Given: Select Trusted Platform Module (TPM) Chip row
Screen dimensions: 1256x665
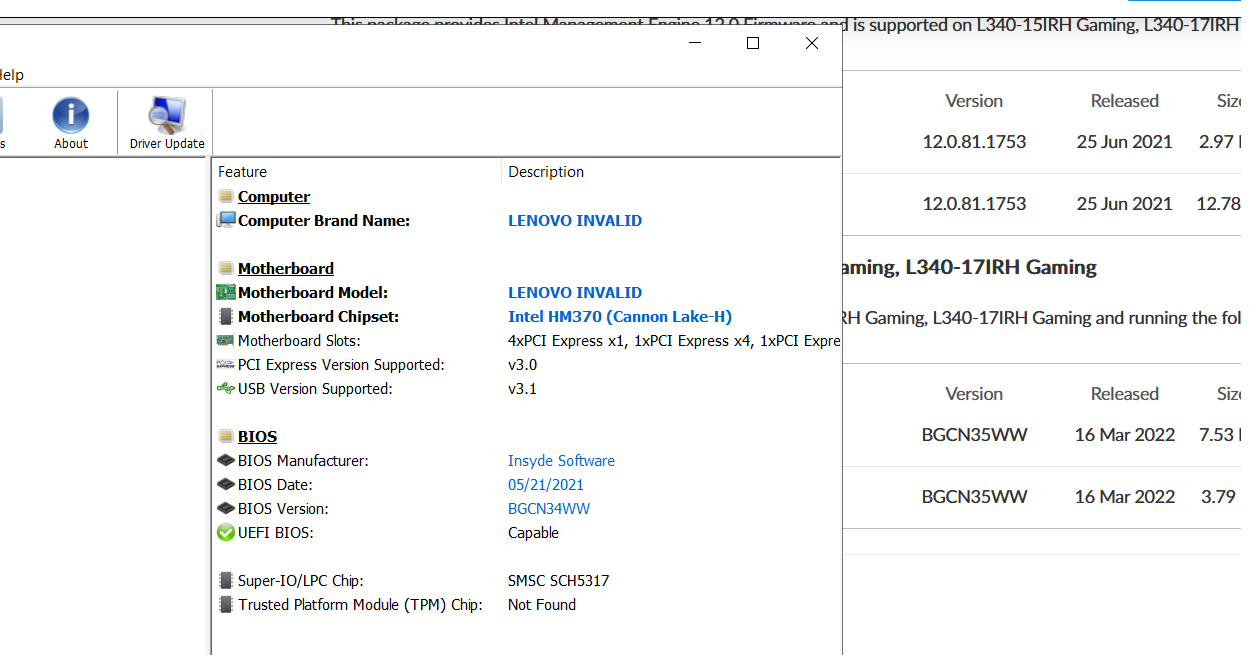Looking at the screenshot, I should pyautogui.click(x=360, y=605).
